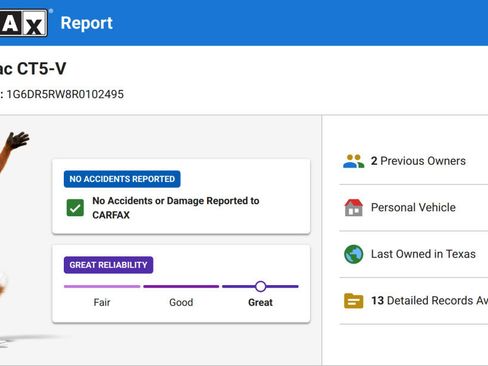
Task: Click the Fair segment of the reliability bar
Action: pos(102,286)
